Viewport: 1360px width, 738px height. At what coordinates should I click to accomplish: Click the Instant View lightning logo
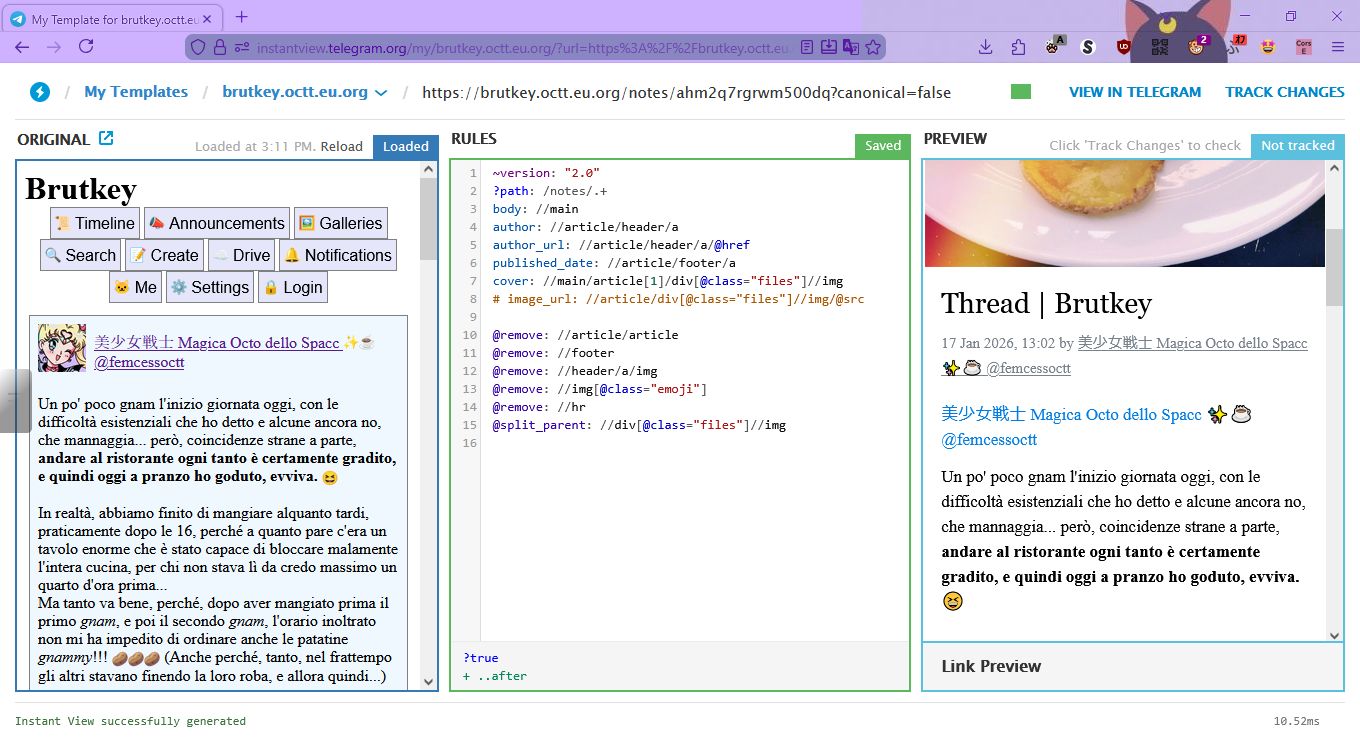click(x=39, y=91)
